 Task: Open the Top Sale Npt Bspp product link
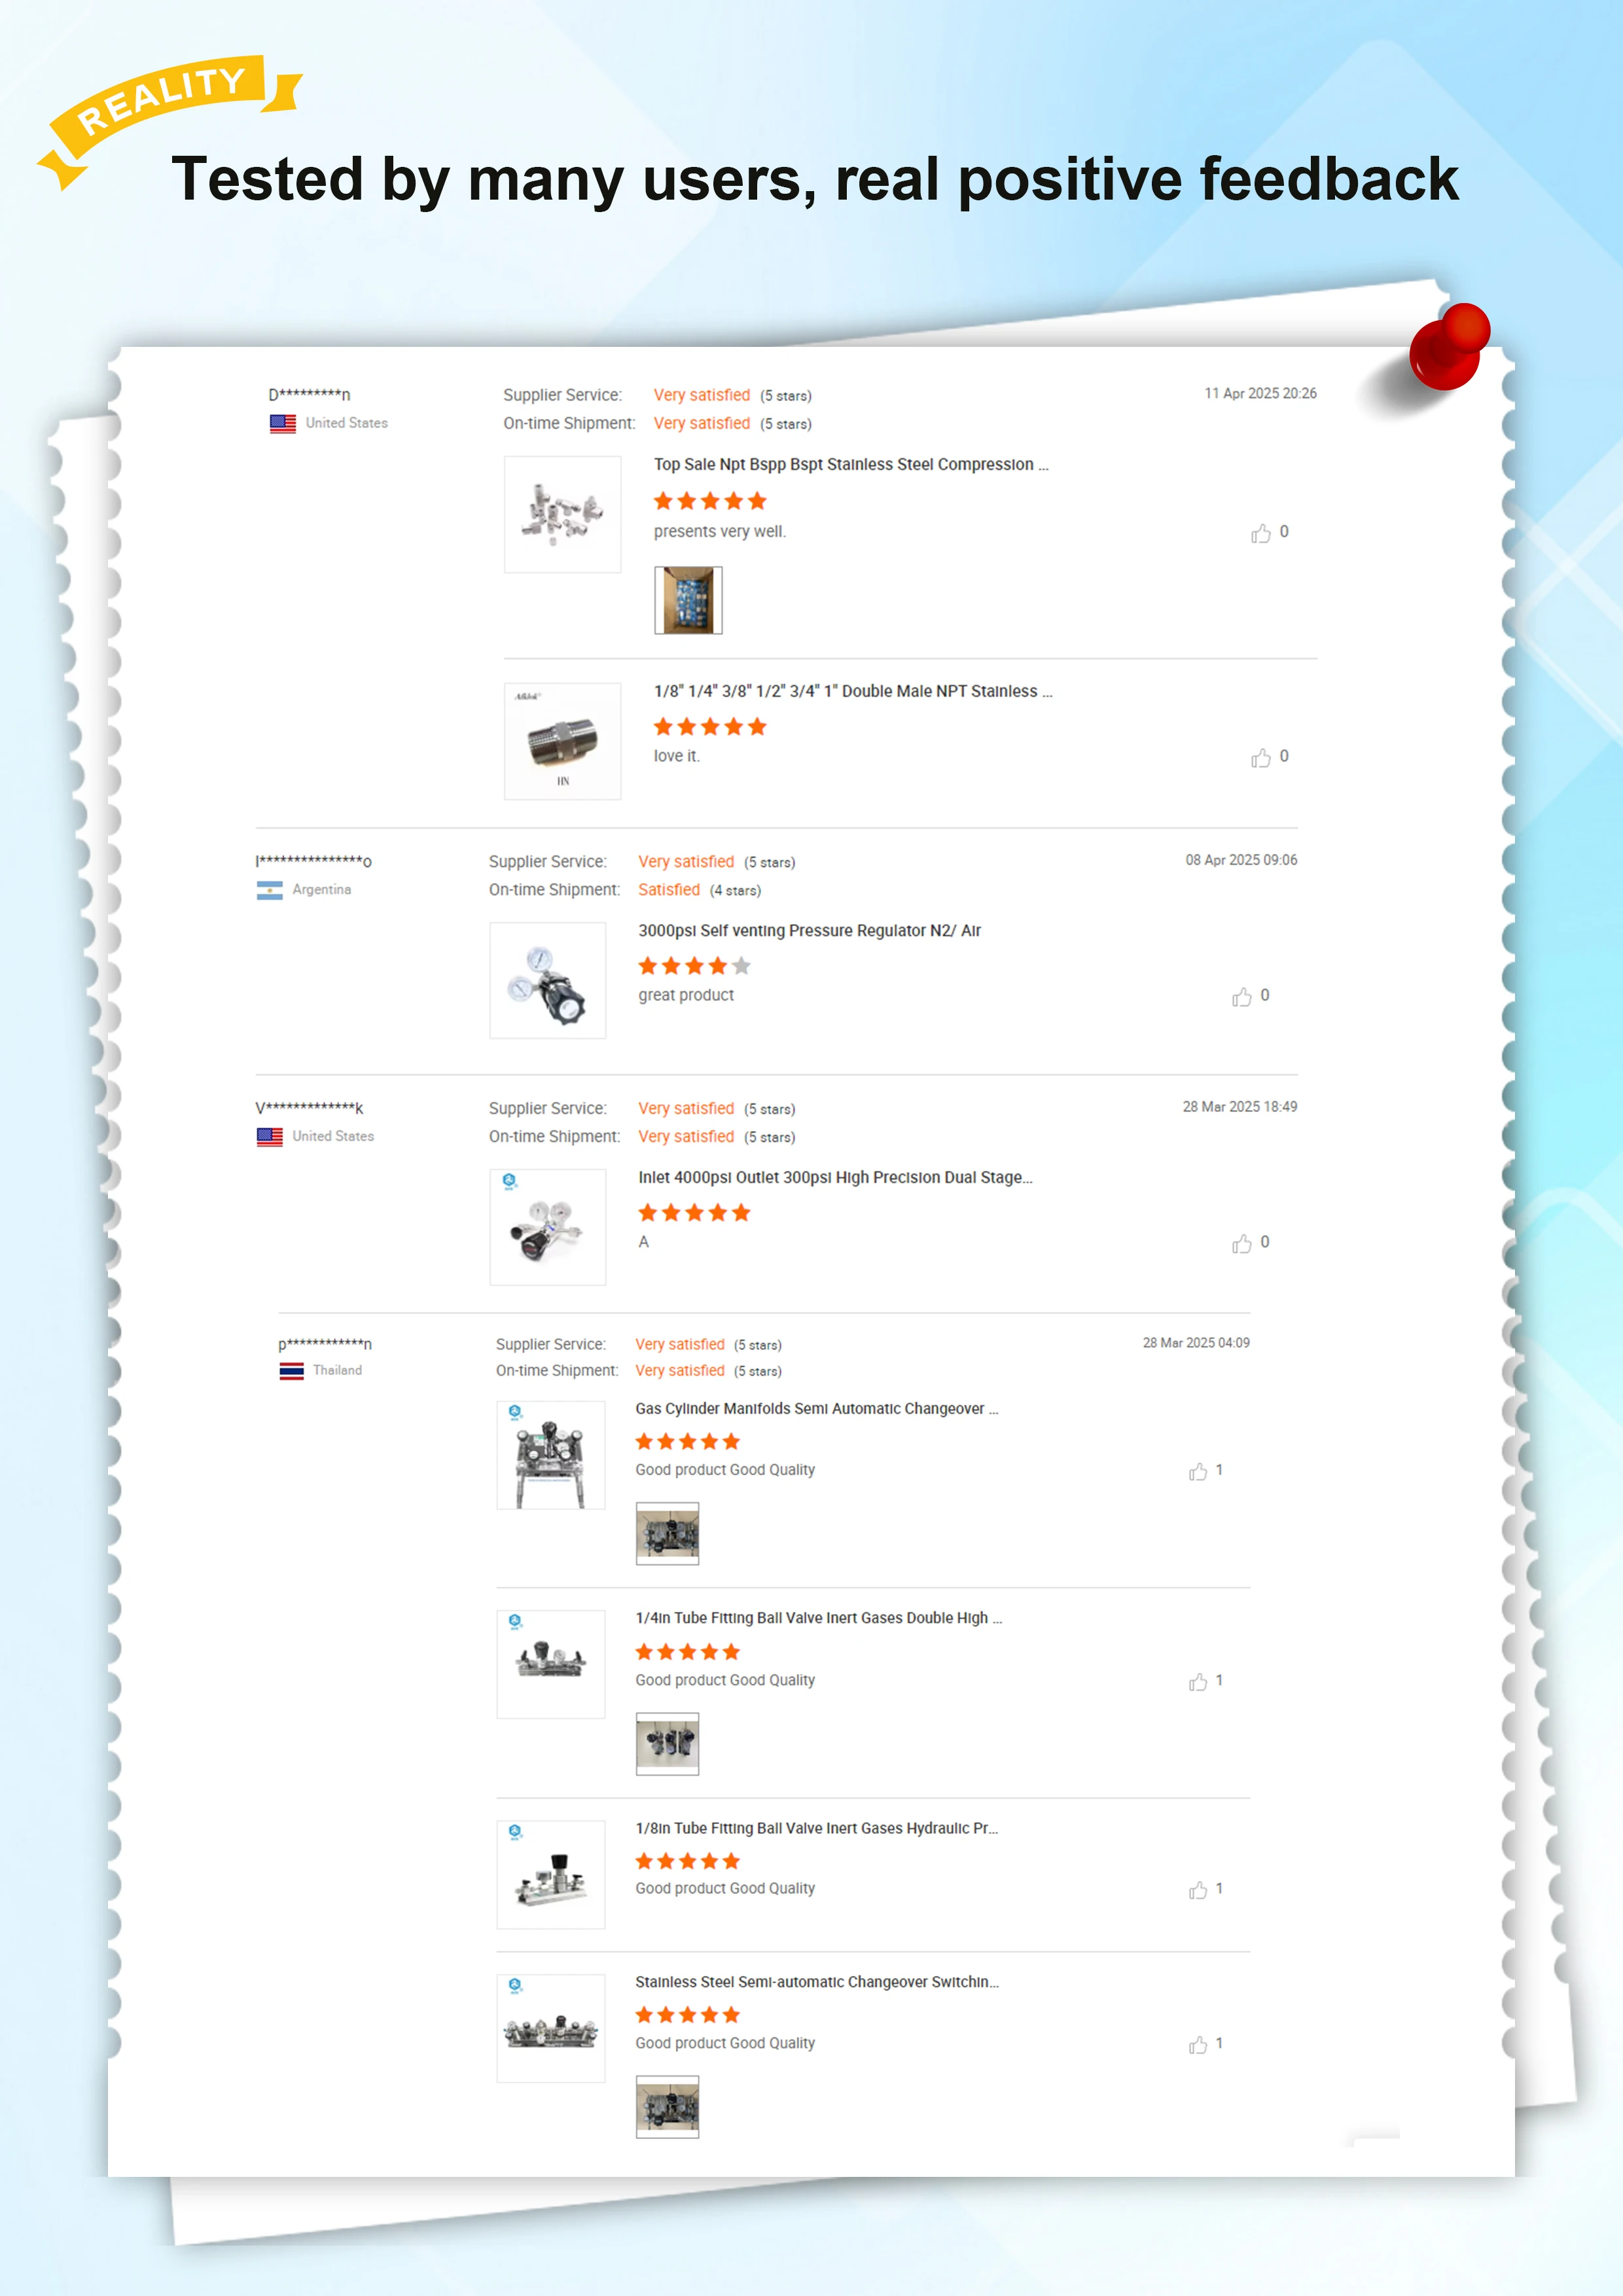[x=851, y=464]
